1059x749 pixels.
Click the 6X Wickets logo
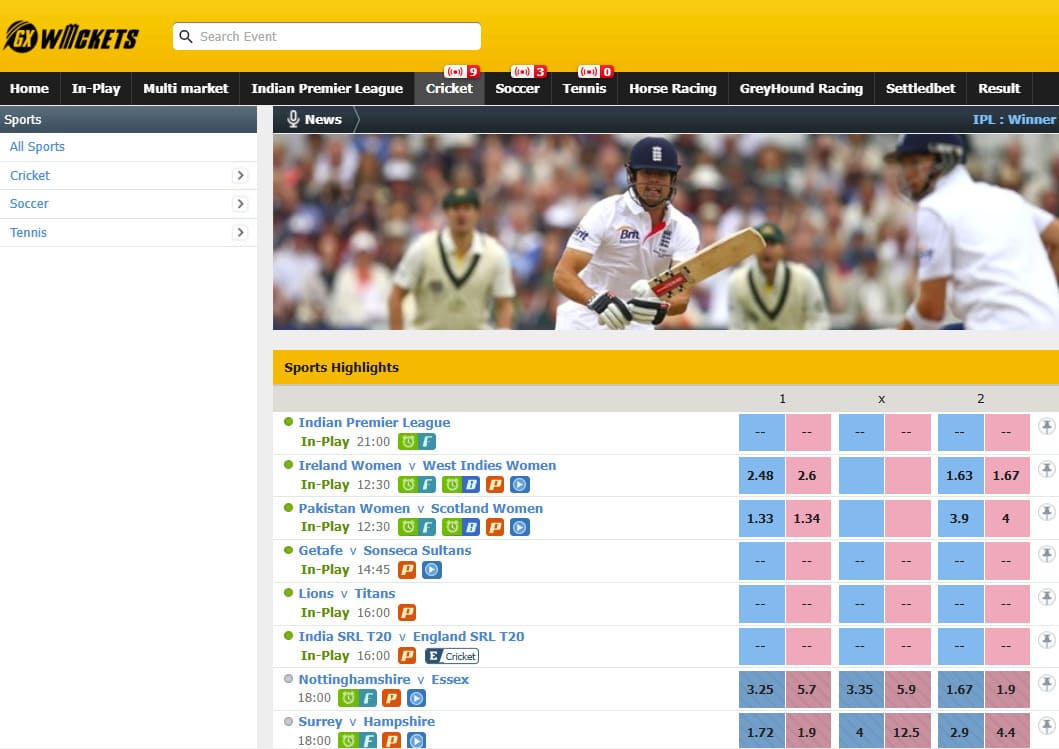71,37
